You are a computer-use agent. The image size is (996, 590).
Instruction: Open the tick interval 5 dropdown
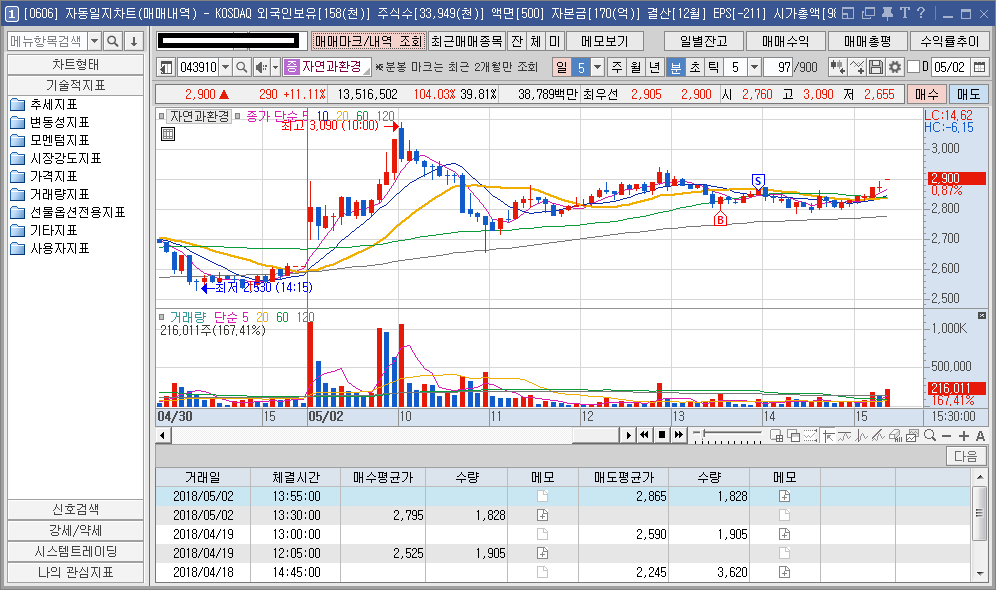(x=754, y=67)
